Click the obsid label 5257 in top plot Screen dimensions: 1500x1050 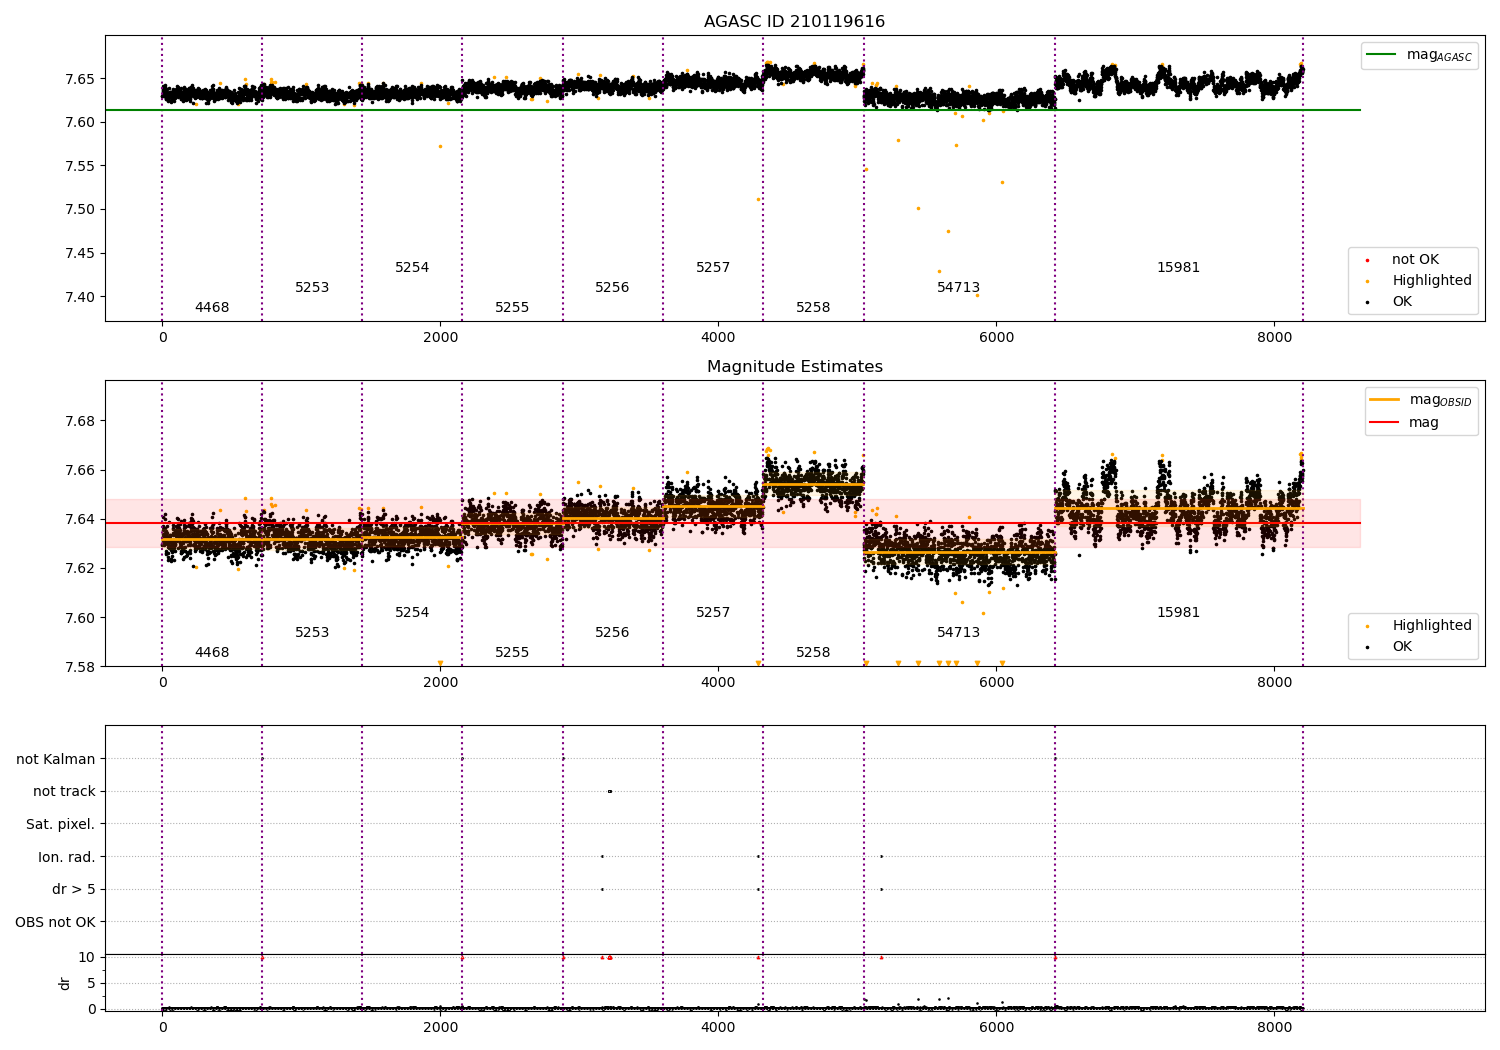click(713, 267)
